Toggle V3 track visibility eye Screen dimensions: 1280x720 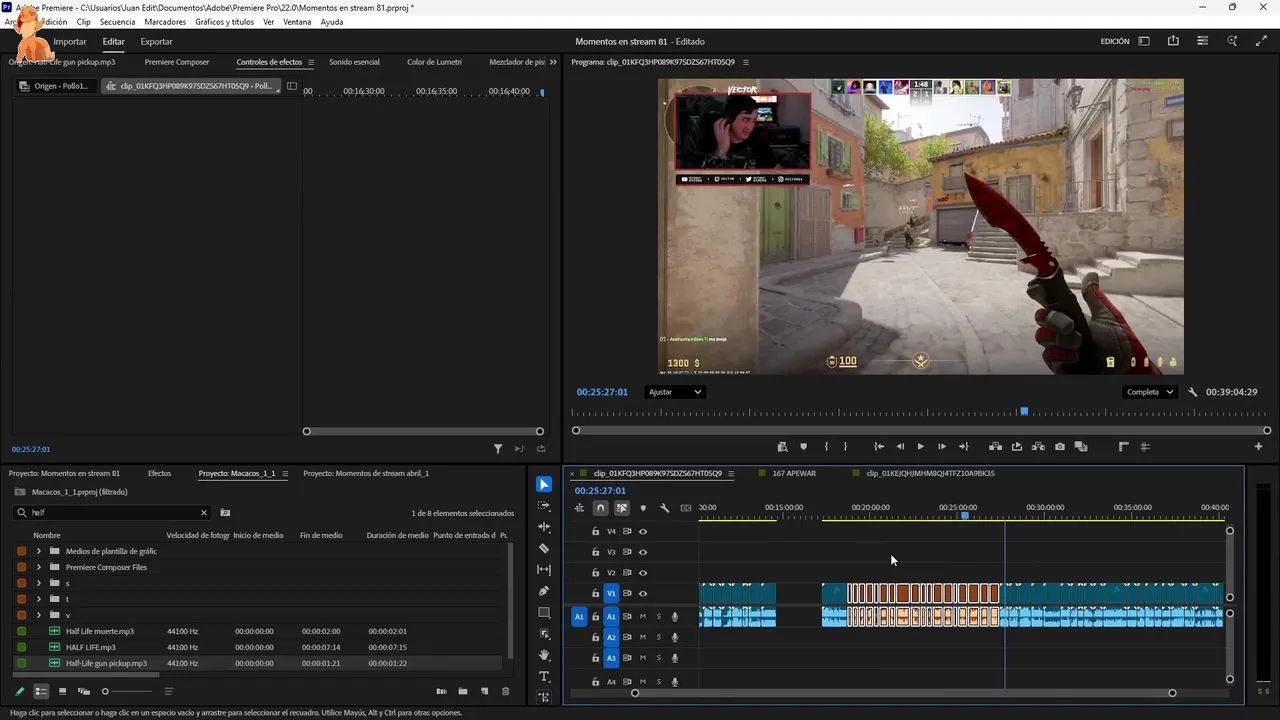(x=643, y=552)
